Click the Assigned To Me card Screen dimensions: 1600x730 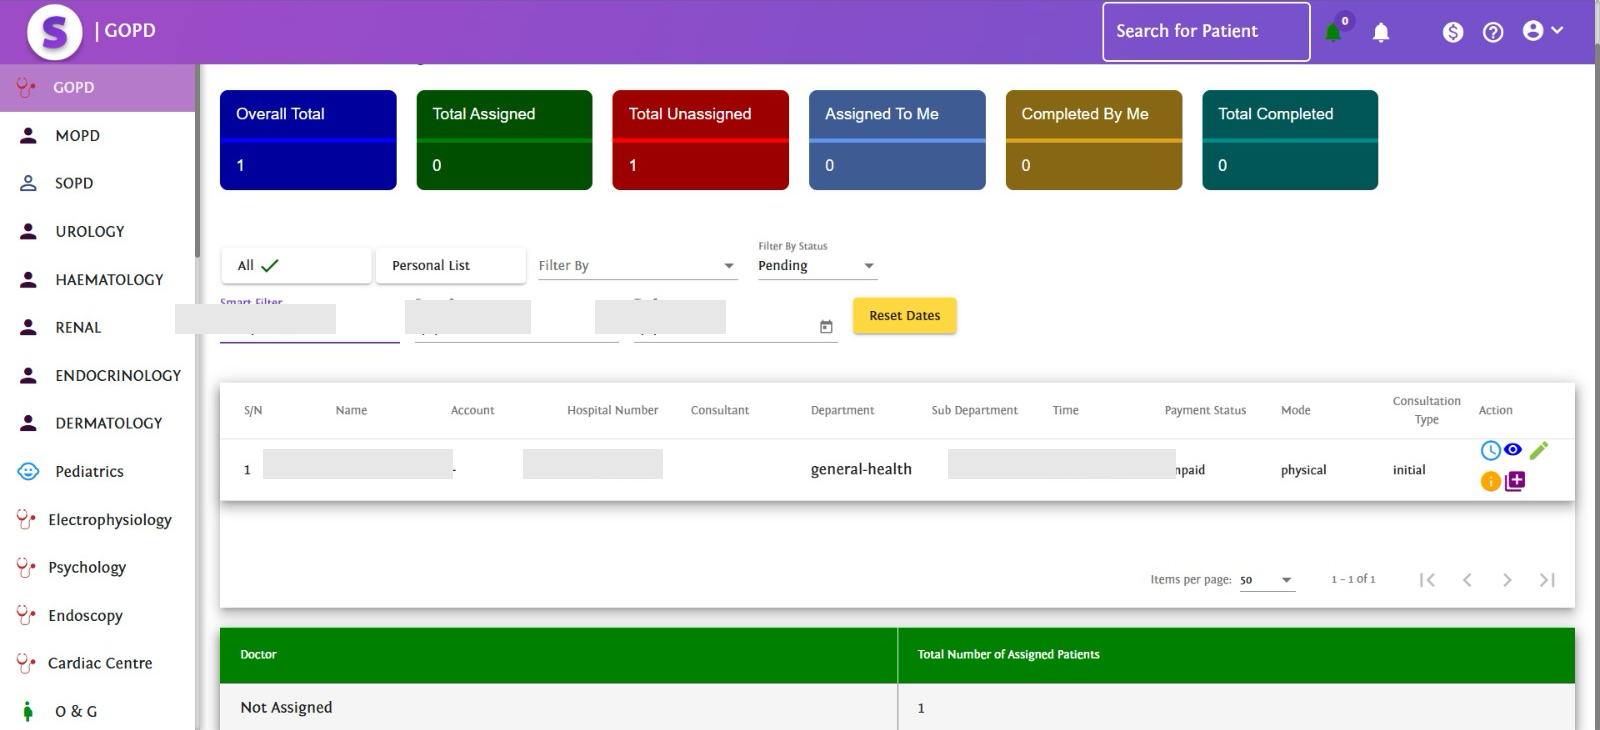coord(897,140)
